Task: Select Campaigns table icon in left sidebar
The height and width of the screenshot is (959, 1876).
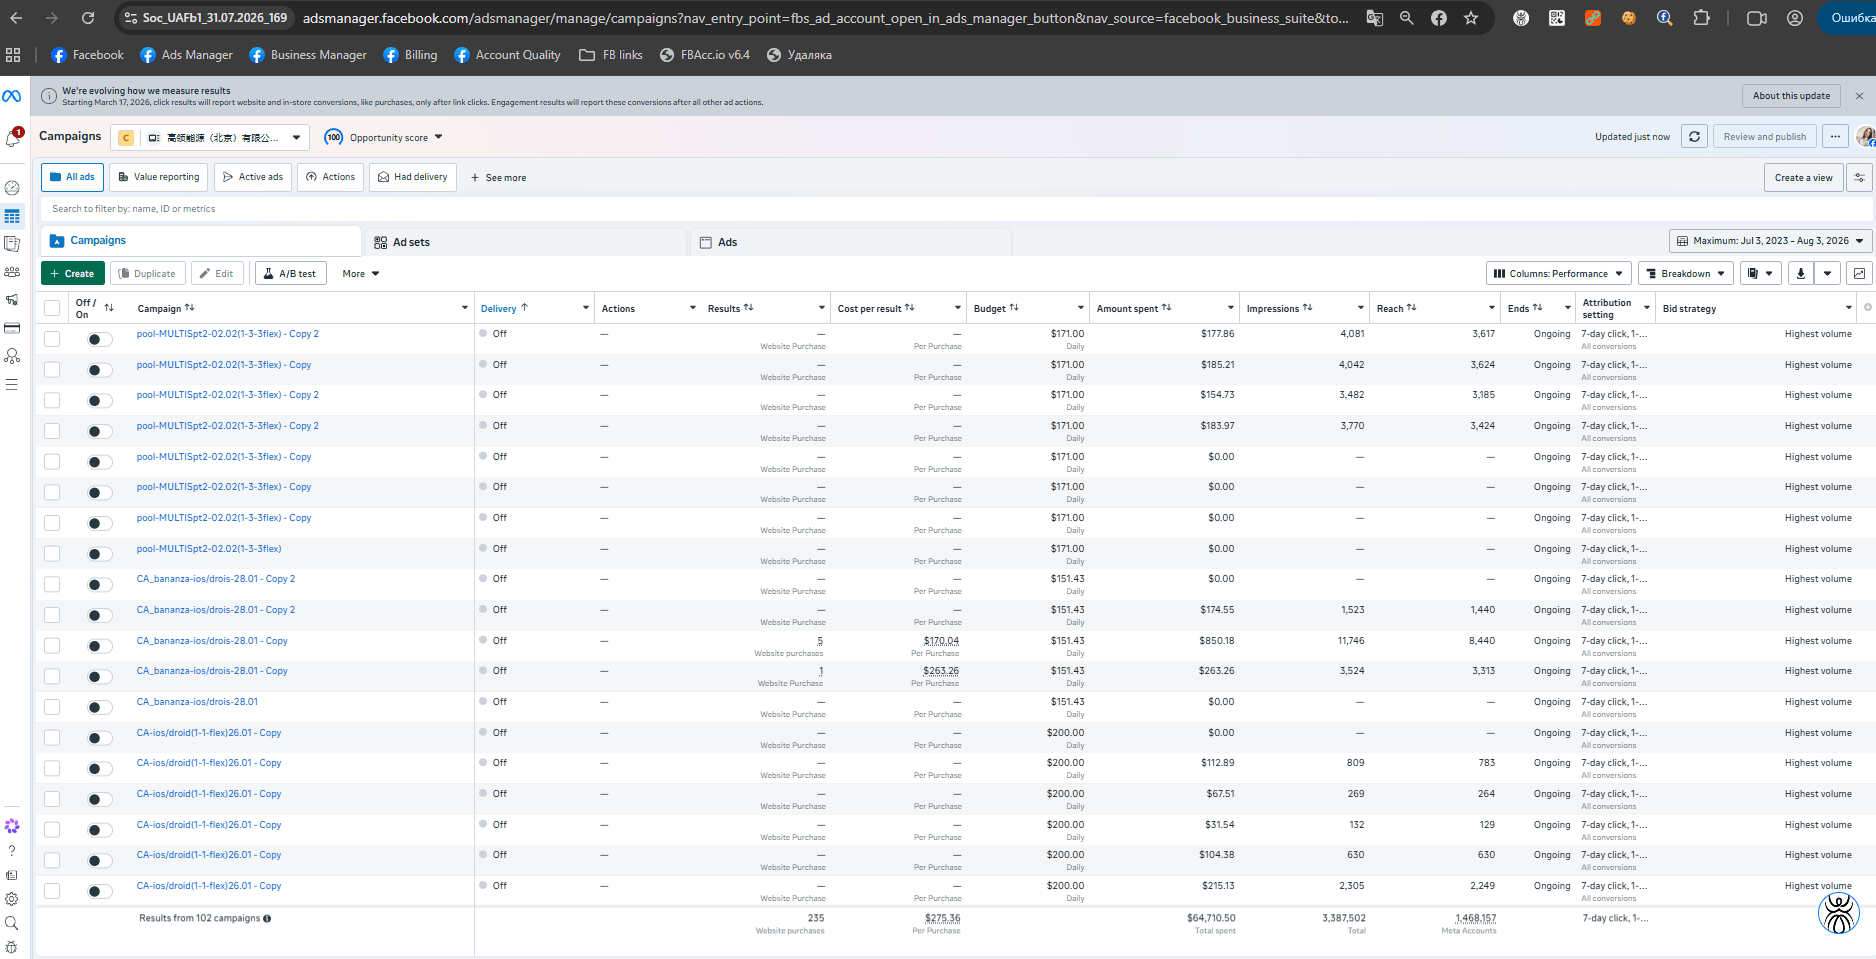Action: click(x=12, y=216)
